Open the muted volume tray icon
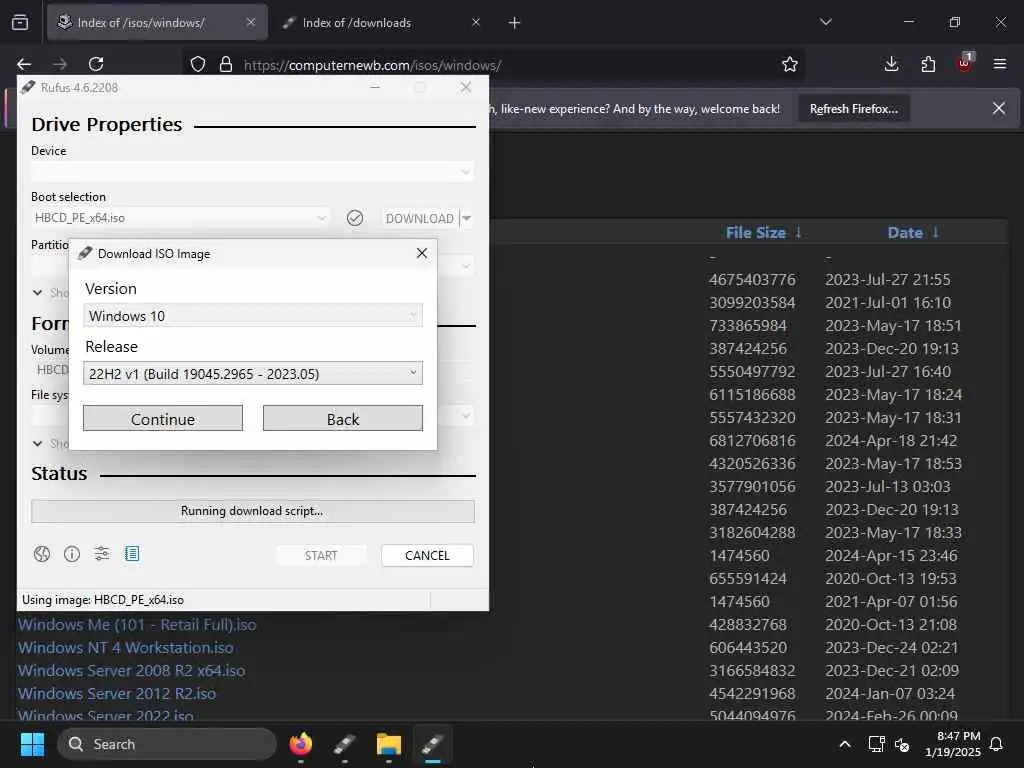 point(902,744)
